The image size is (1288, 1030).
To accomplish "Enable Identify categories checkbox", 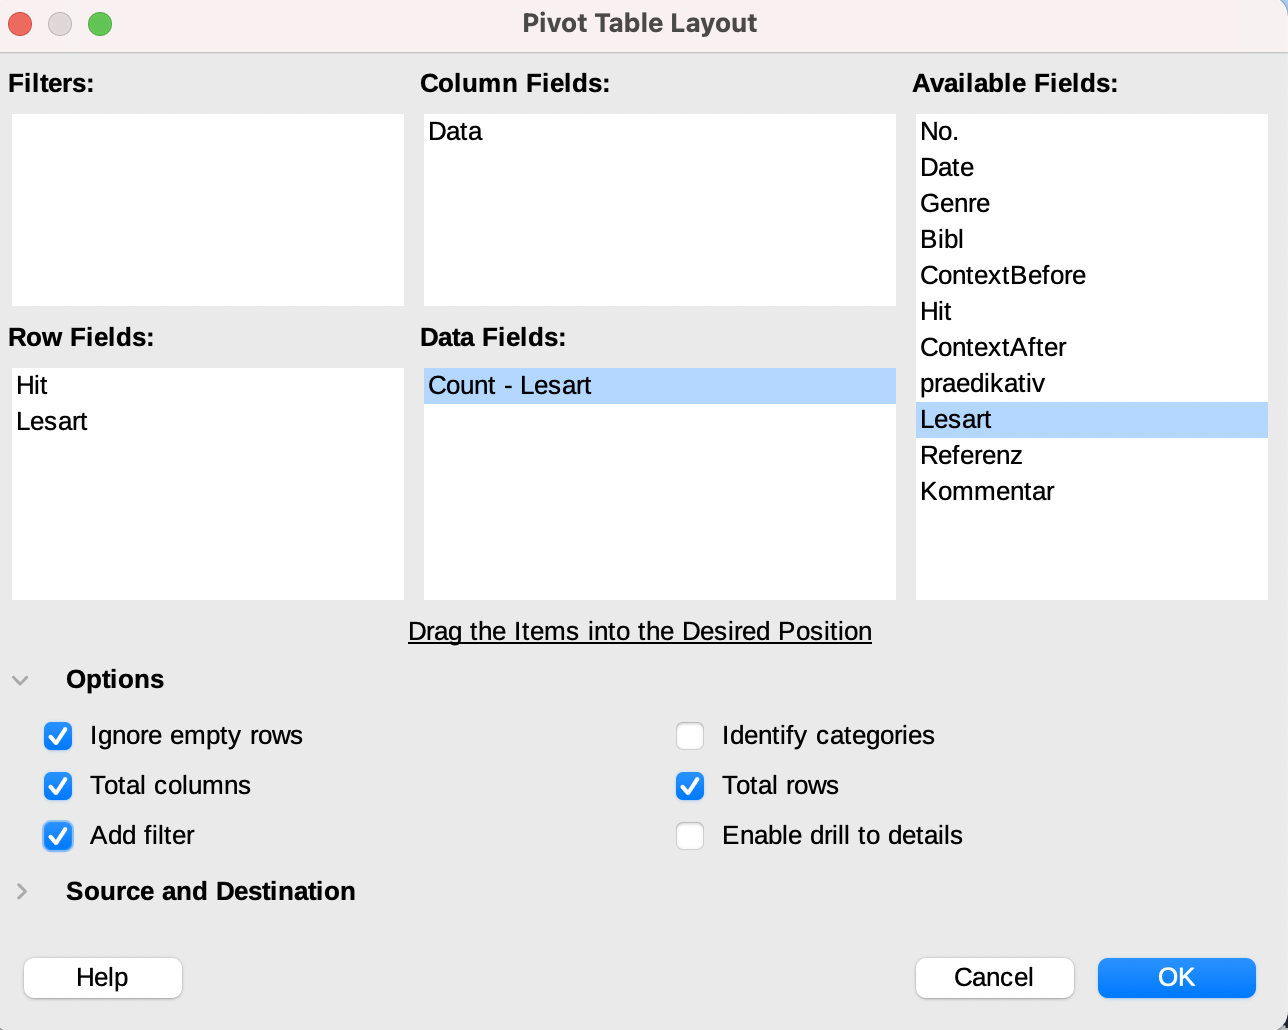I will click(690, 736).
